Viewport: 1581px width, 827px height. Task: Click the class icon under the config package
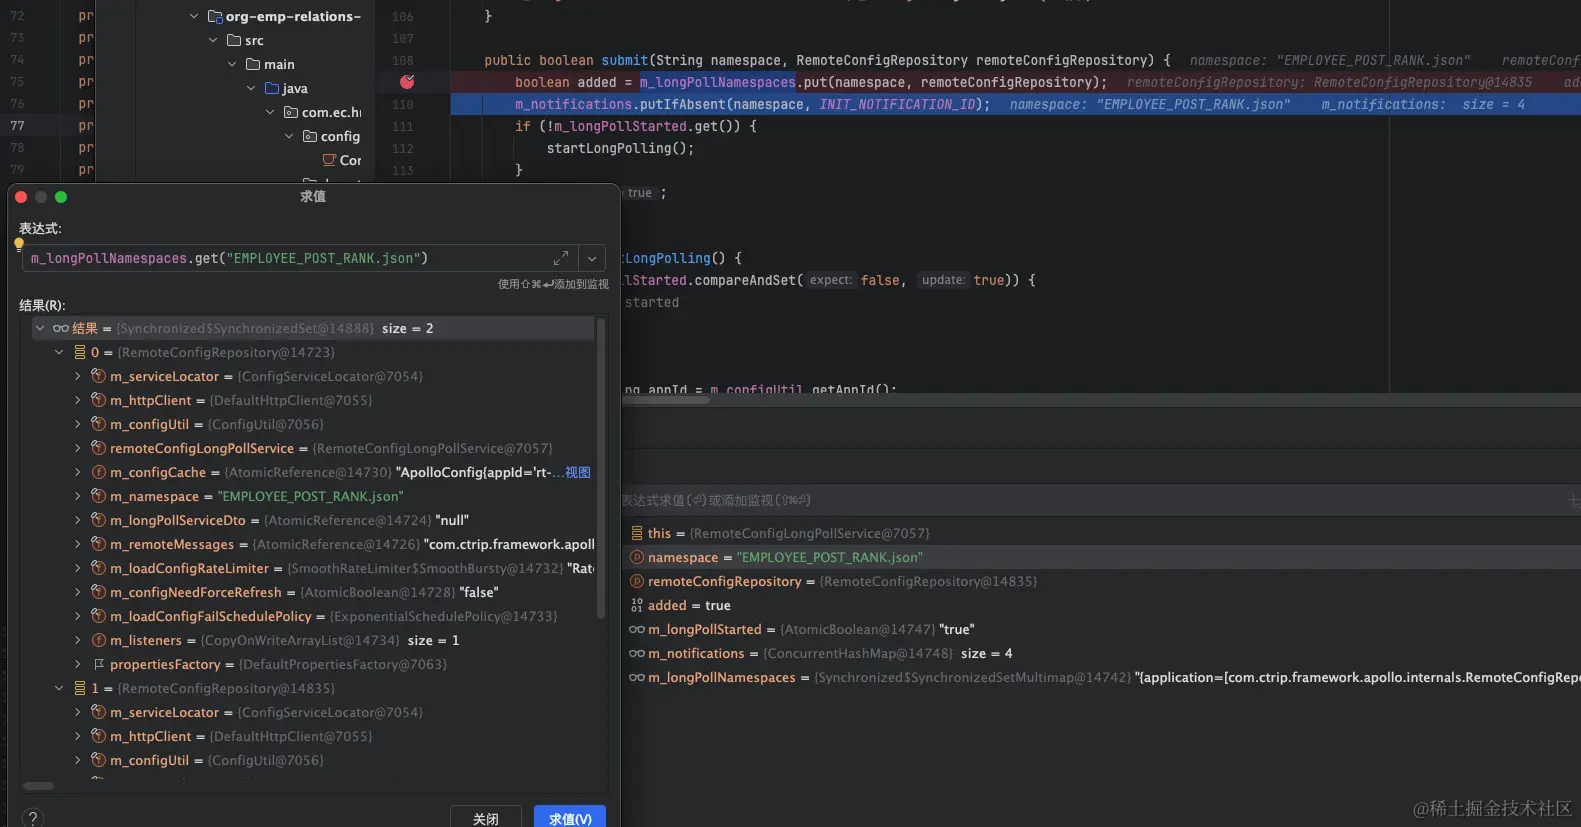(329, 160)
